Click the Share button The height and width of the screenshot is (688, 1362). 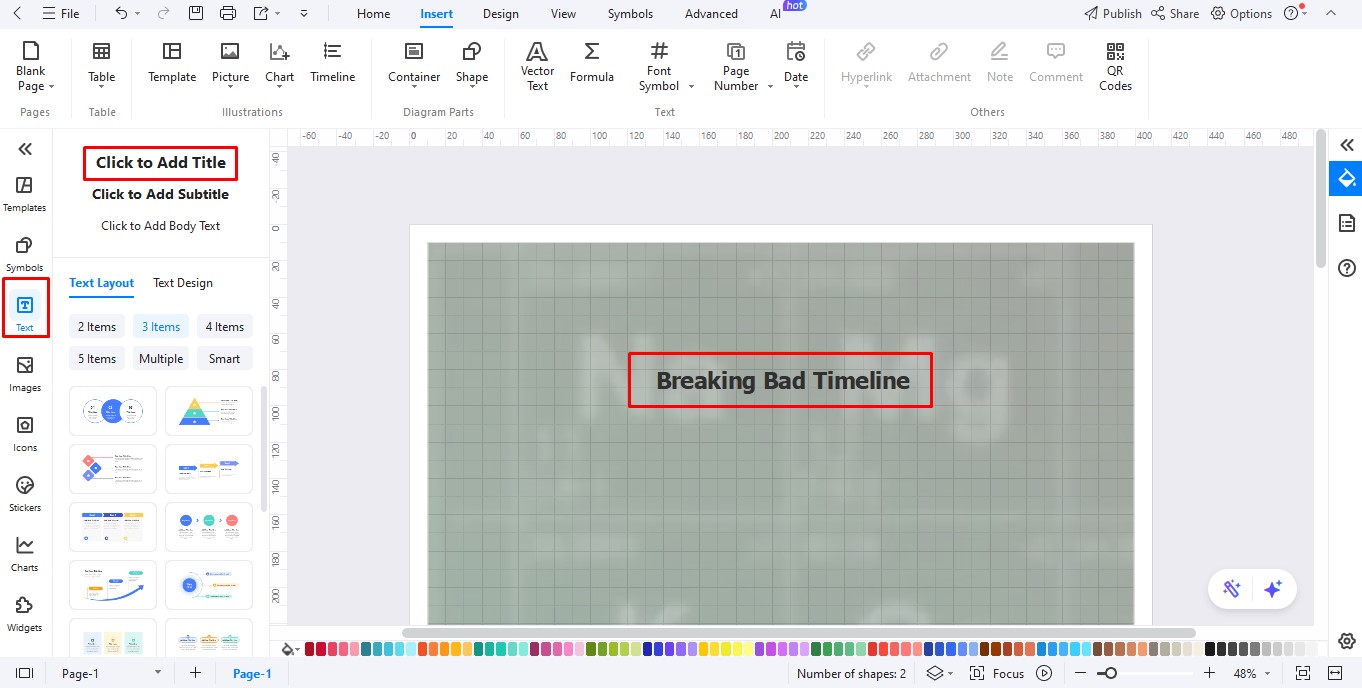1175,13
